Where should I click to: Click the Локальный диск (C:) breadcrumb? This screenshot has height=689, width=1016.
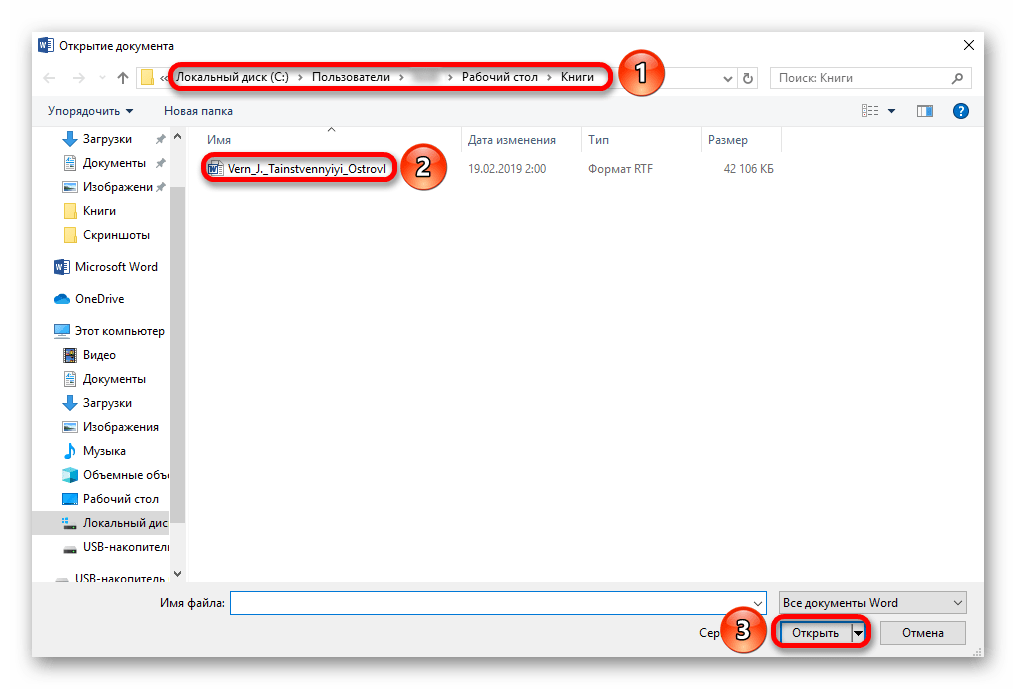[233, 77]
